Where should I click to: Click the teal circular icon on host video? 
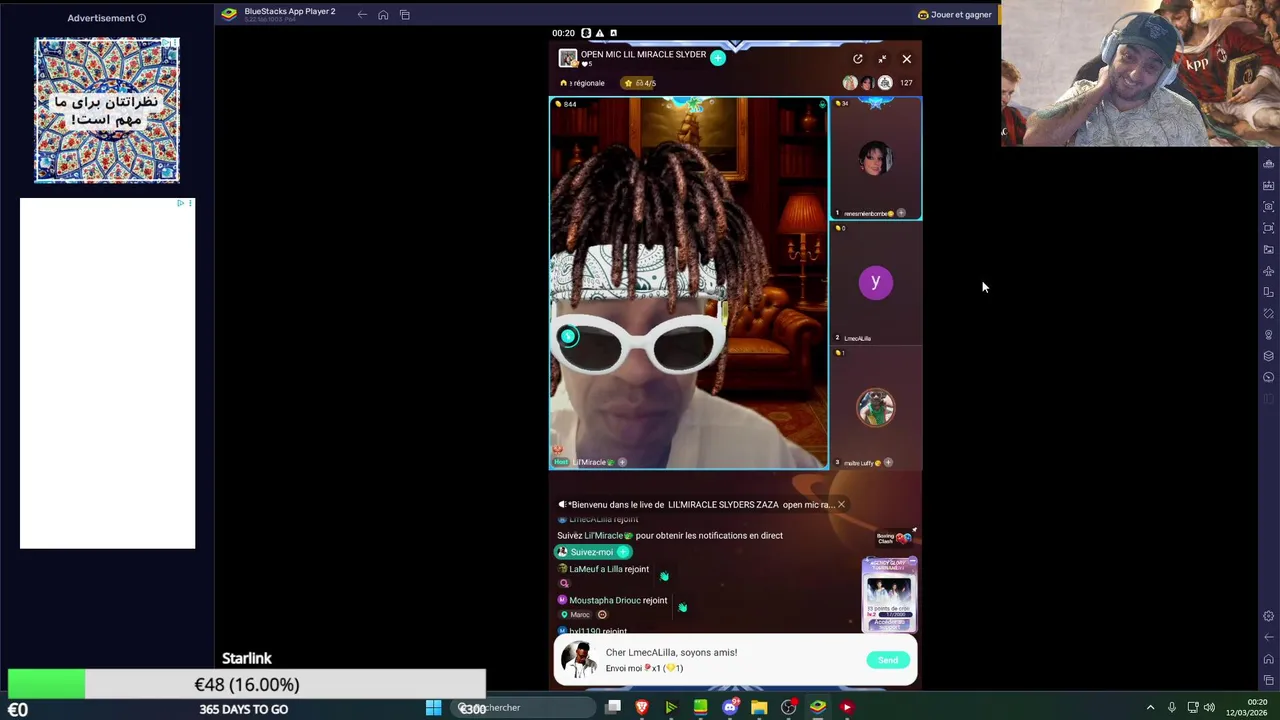568,336
